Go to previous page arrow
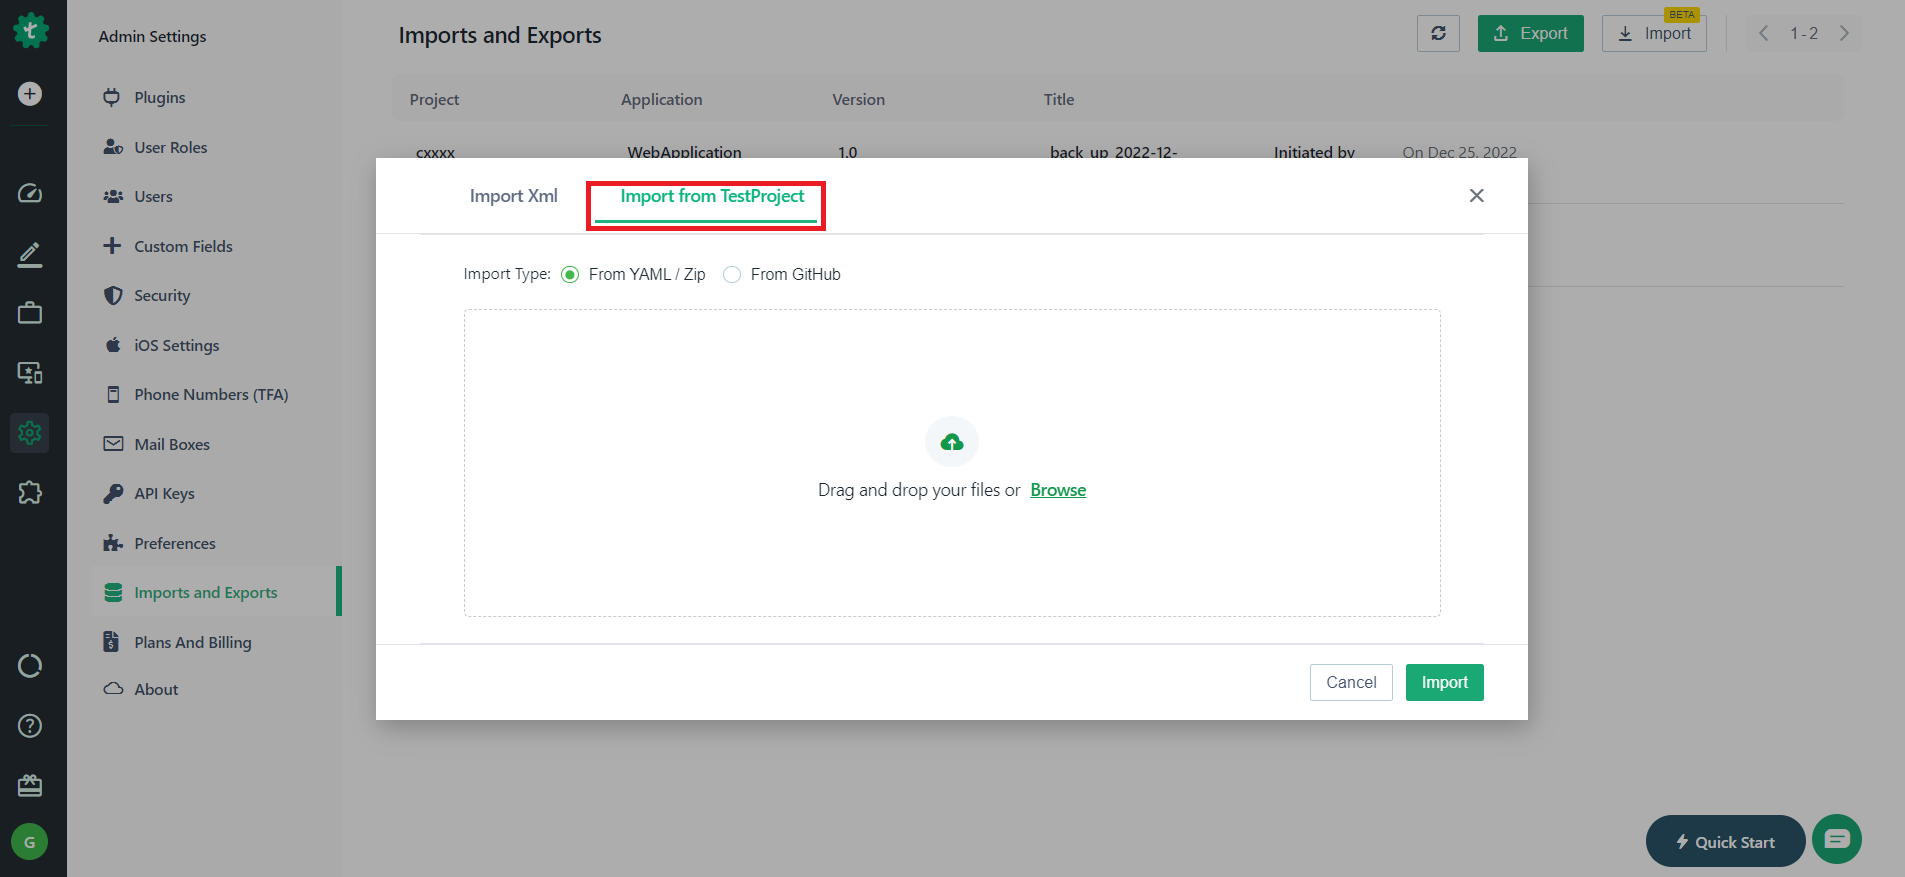This screenshot has width=1905, height=877. point(1764,33)
